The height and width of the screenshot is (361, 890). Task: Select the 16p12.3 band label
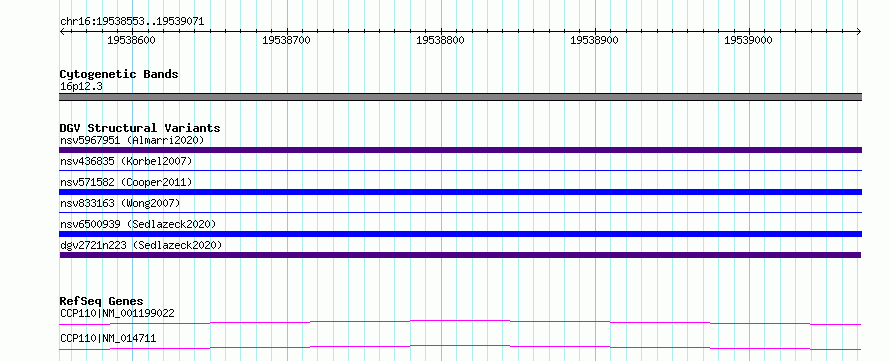click(x=81, y=87)
